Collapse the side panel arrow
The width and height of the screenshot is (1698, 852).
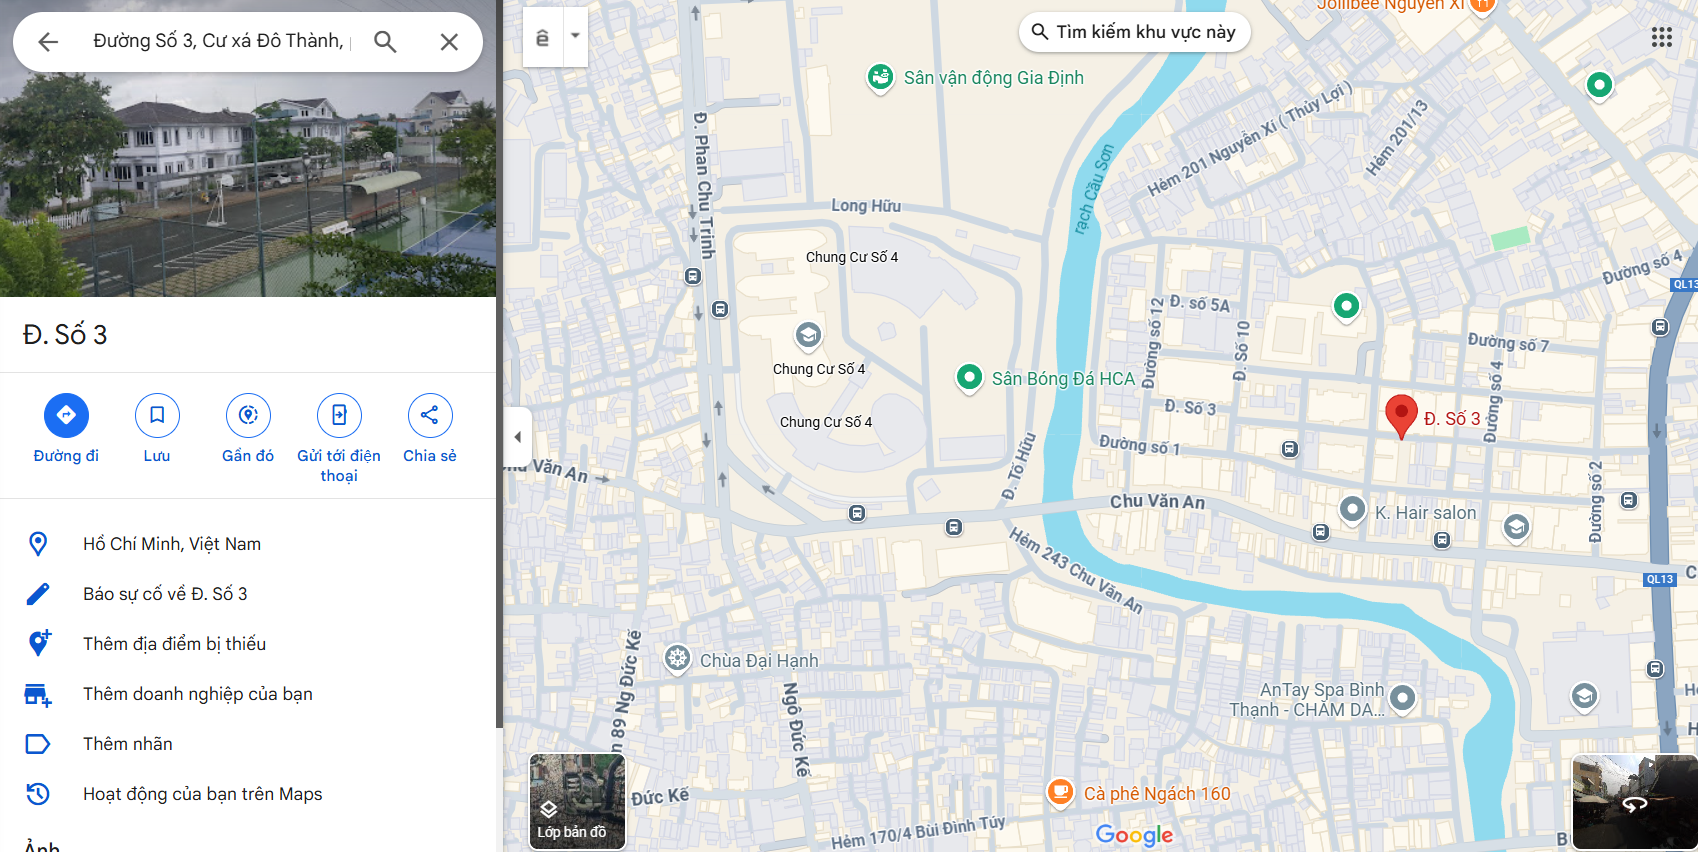pos(517,437)
